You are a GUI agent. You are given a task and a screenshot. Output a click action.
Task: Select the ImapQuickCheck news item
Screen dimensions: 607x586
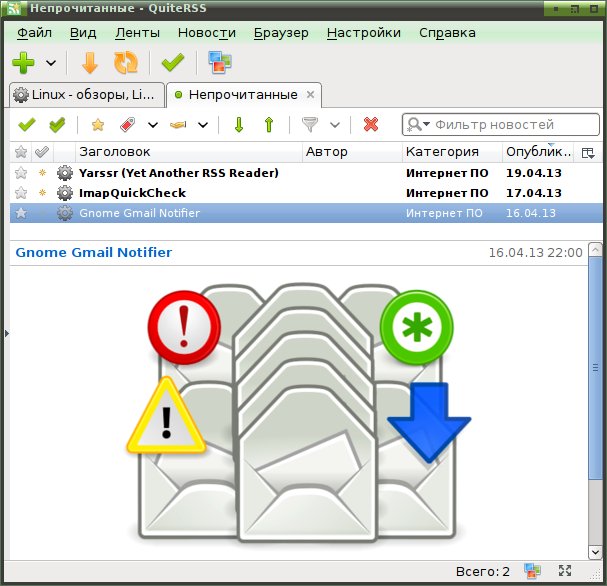click(132, 193)
